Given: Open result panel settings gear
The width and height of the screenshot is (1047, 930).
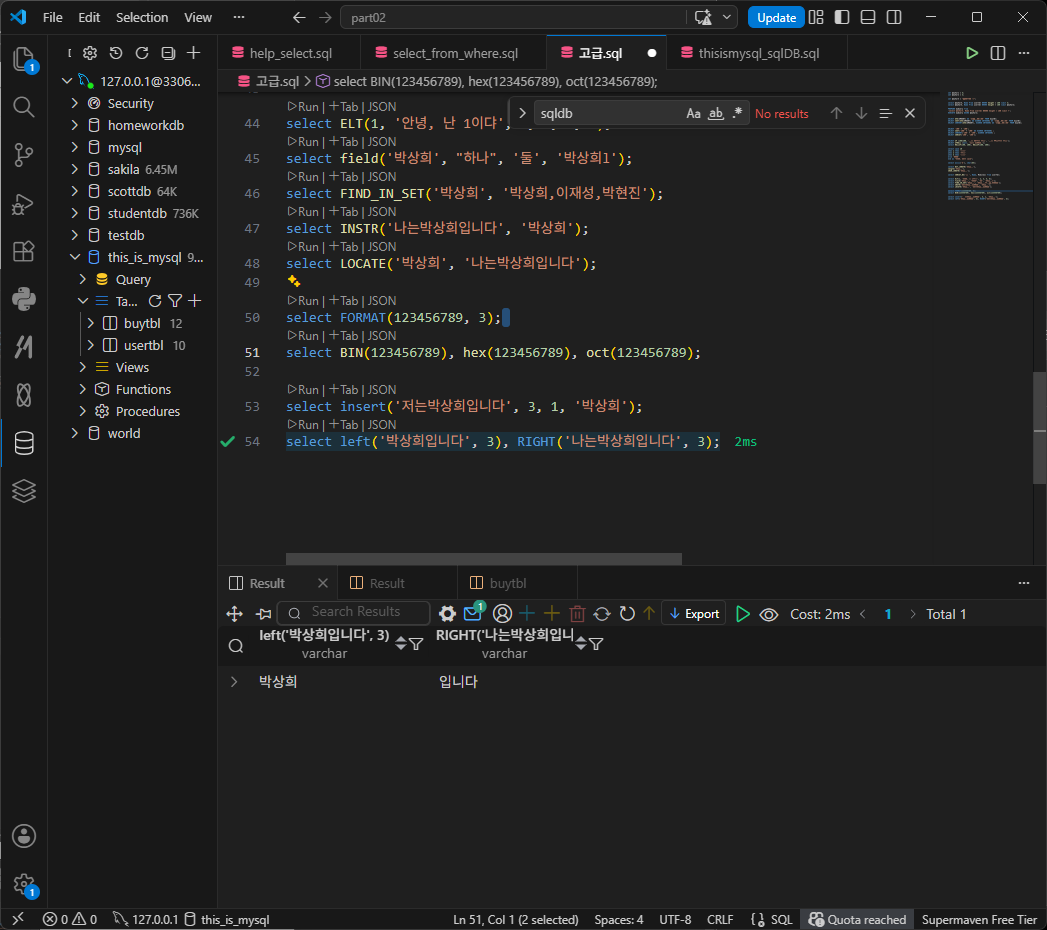Looking at the screenshot, I should click(x=447, y=614).
